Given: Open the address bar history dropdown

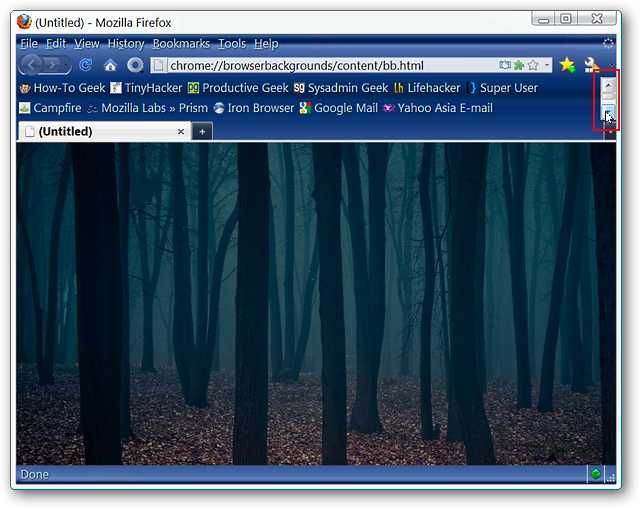Looking at the screenshot, I should click(547, 65).
